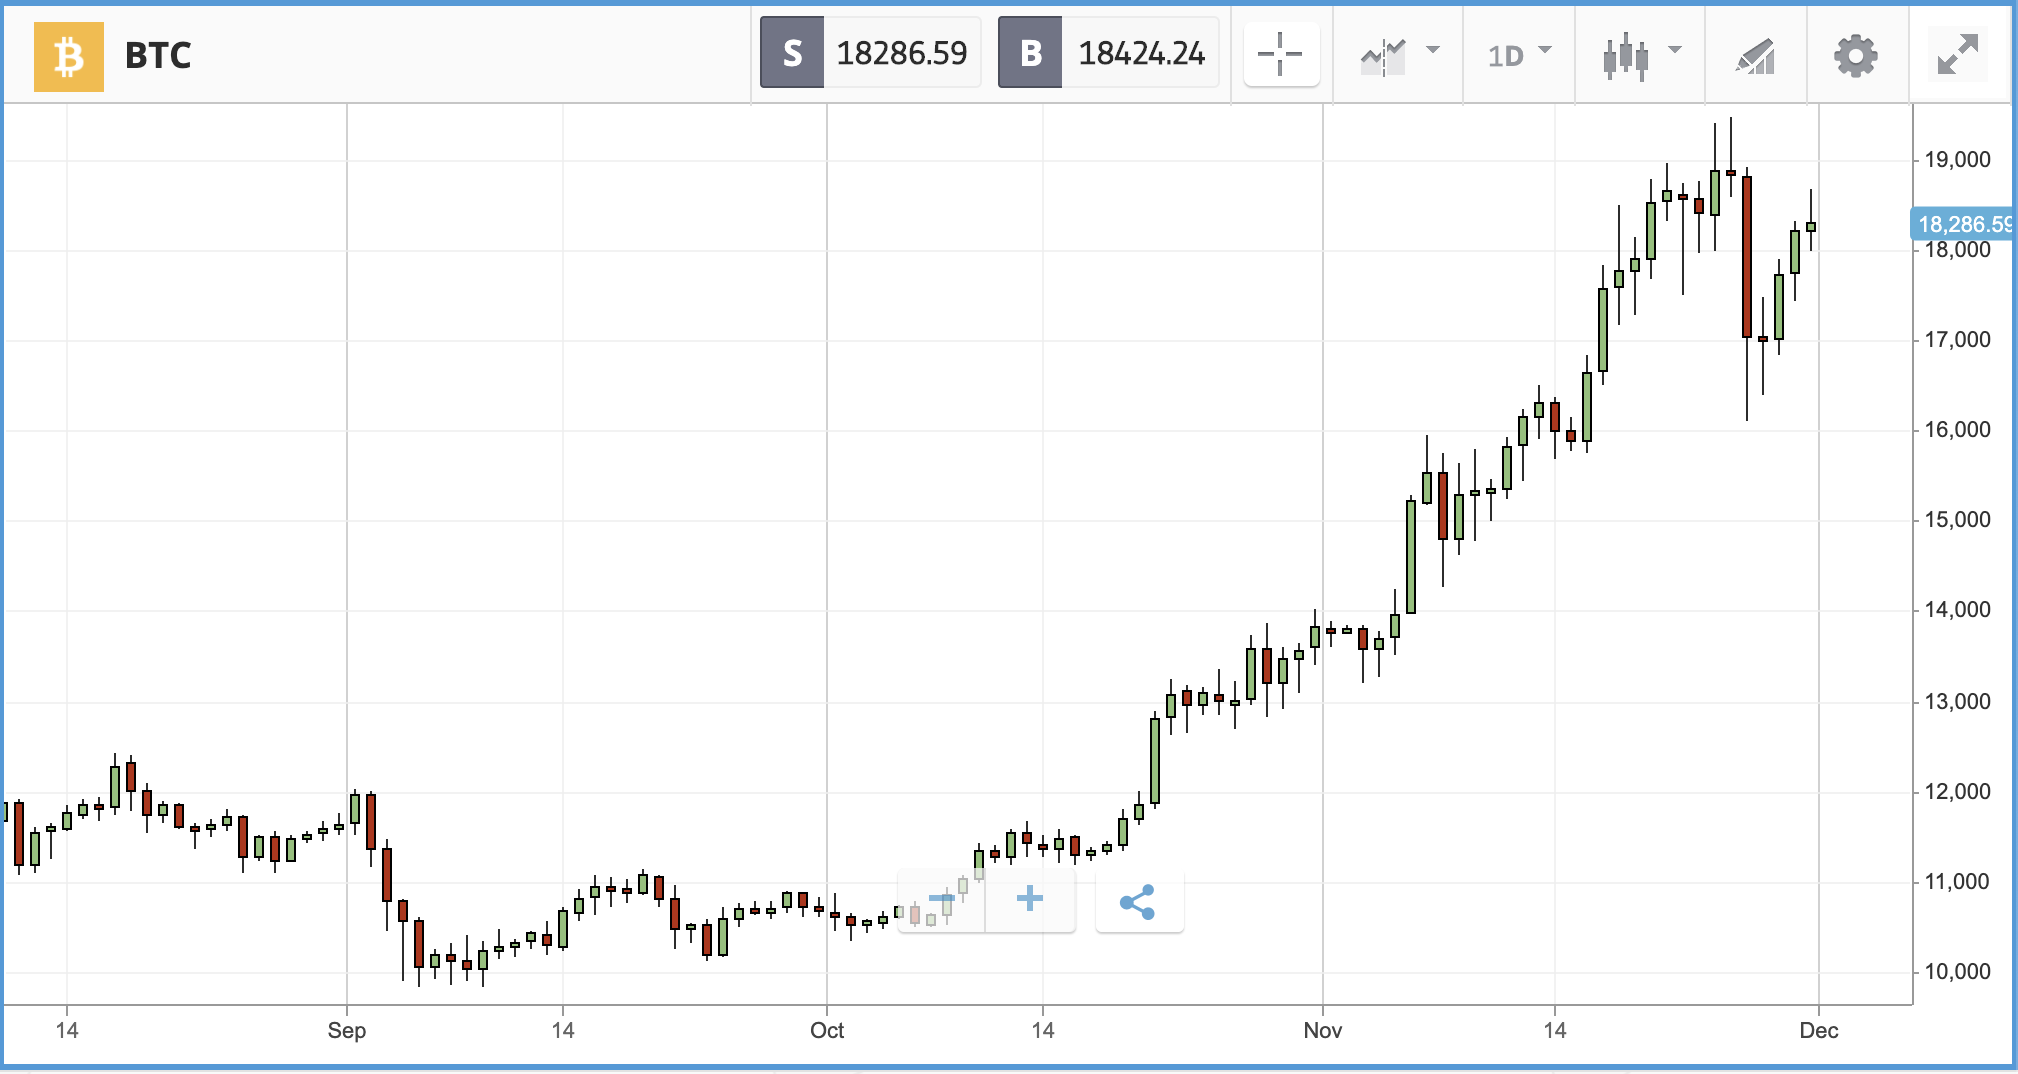Open chart settings gear icon
This screenshot has height=1074, width=2018.
[1856, 55]
